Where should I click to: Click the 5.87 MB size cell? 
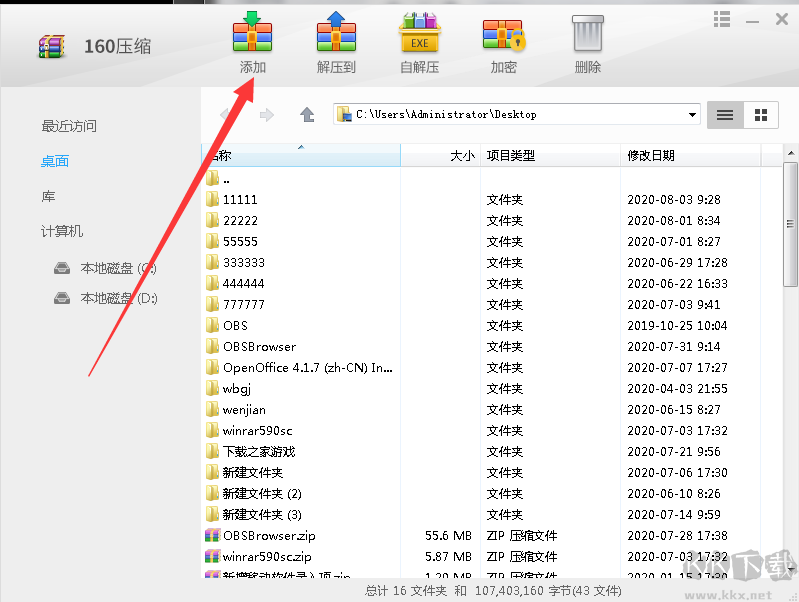tap(448, 557)
